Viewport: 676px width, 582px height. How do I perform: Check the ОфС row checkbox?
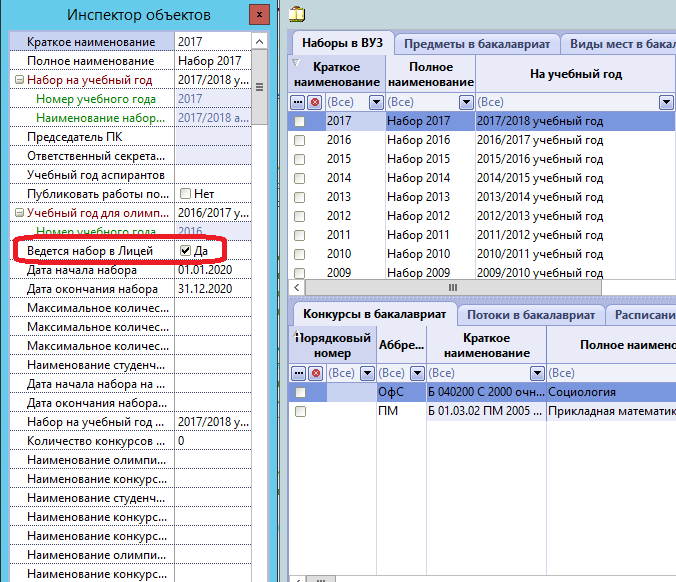pos(300,392)
